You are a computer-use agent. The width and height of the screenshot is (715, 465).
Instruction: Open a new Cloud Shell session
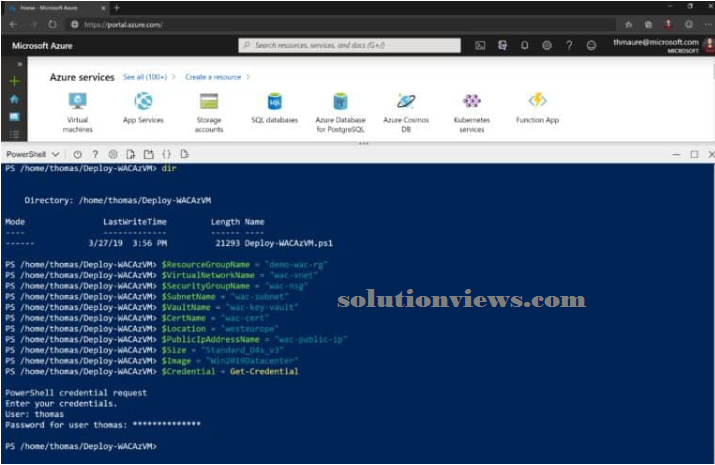[x=149, y=155]
